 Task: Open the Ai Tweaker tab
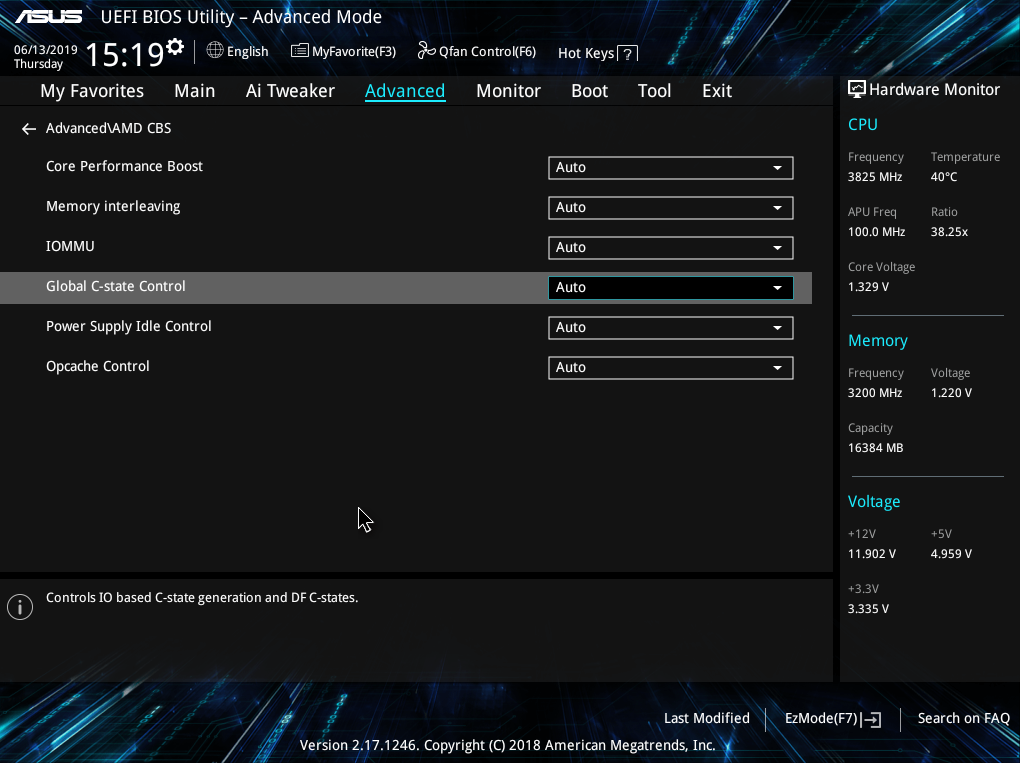290,90
